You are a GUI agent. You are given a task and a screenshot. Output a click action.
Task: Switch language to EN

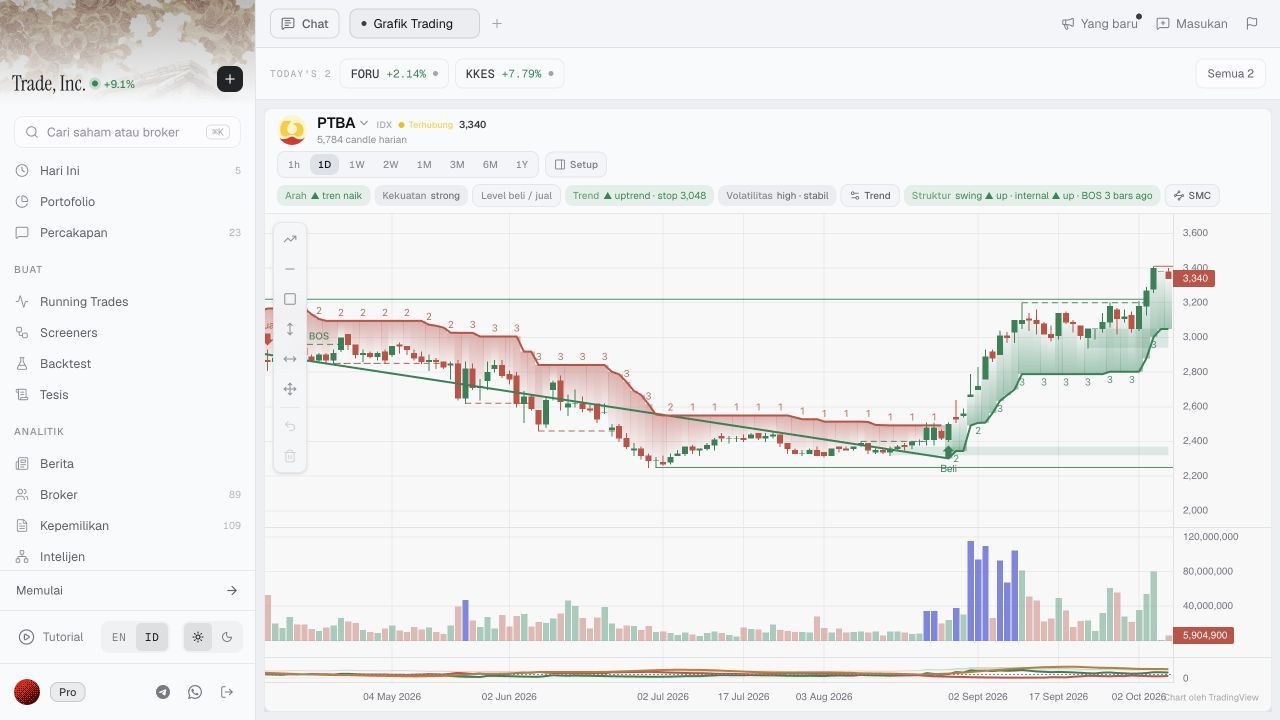(119, 637)
